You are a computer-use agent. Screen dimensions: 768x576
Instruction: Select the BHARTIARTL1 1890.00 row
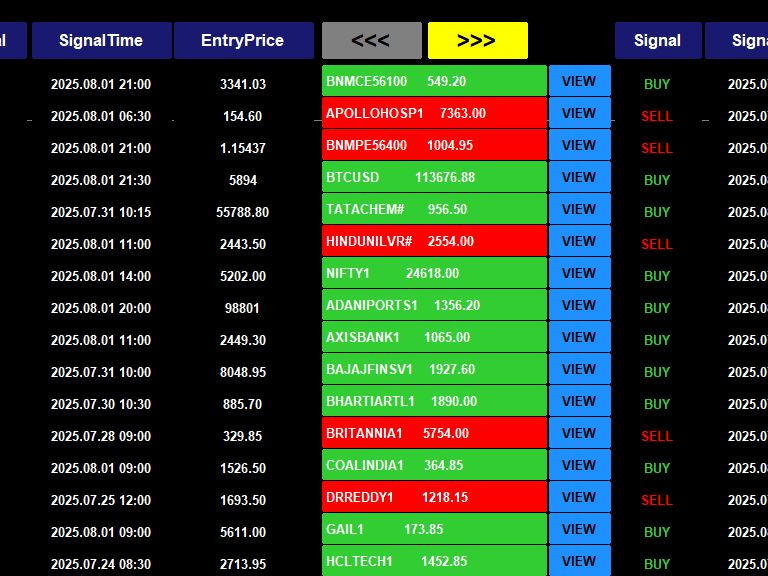[x=434, y=401]
